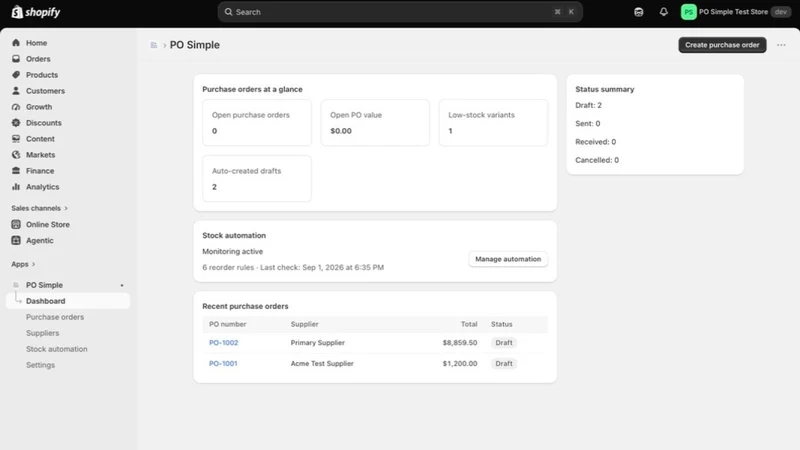Screen dimensions: 800x450
Task: Open the Sidekick assistant icon
Action: (638, 12)
